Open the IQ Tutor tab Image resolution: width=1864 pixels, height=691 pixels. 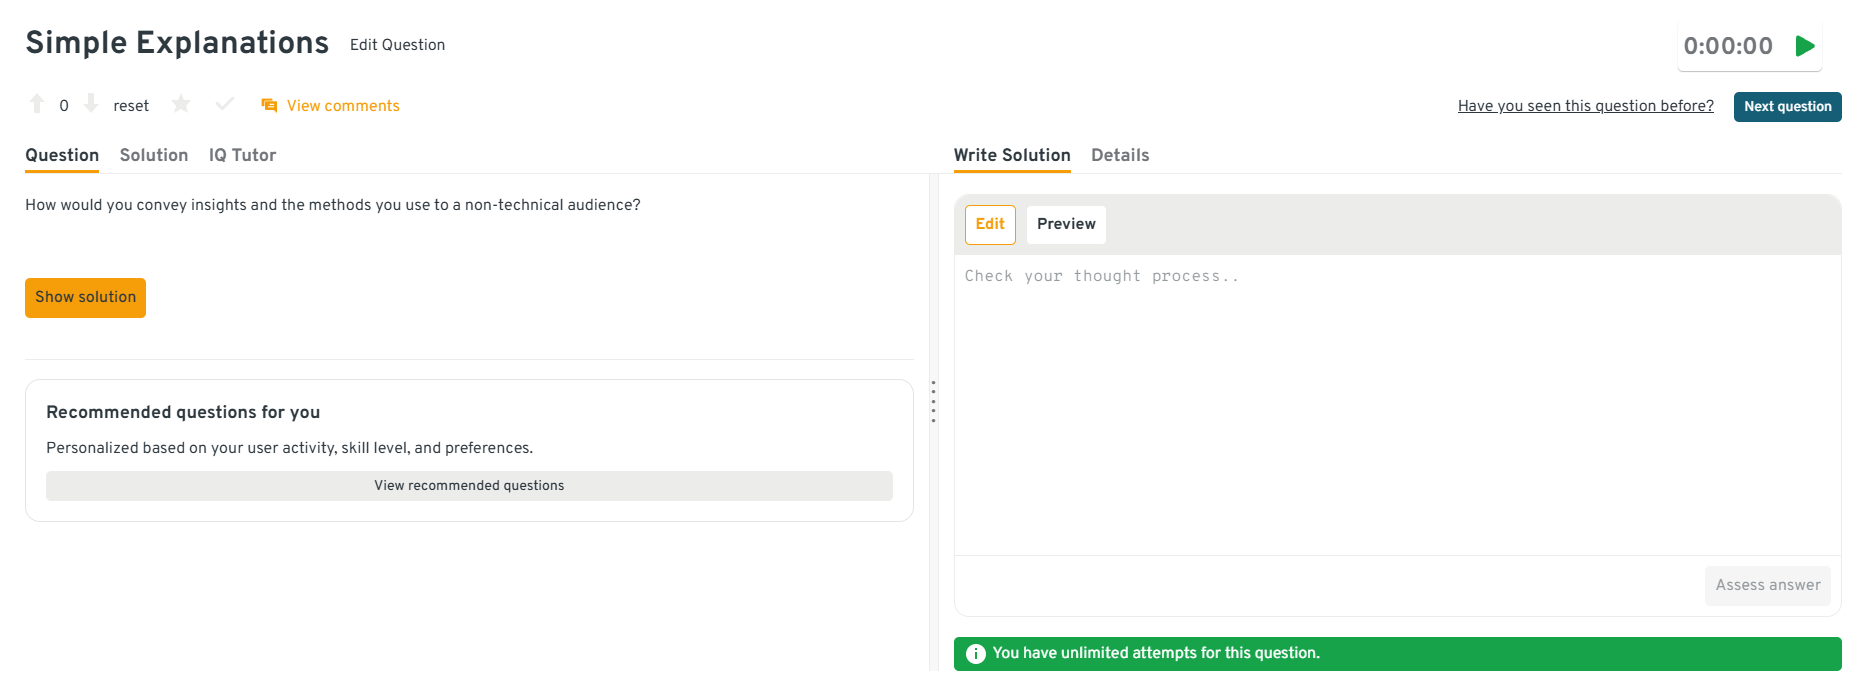pos(242,155)
